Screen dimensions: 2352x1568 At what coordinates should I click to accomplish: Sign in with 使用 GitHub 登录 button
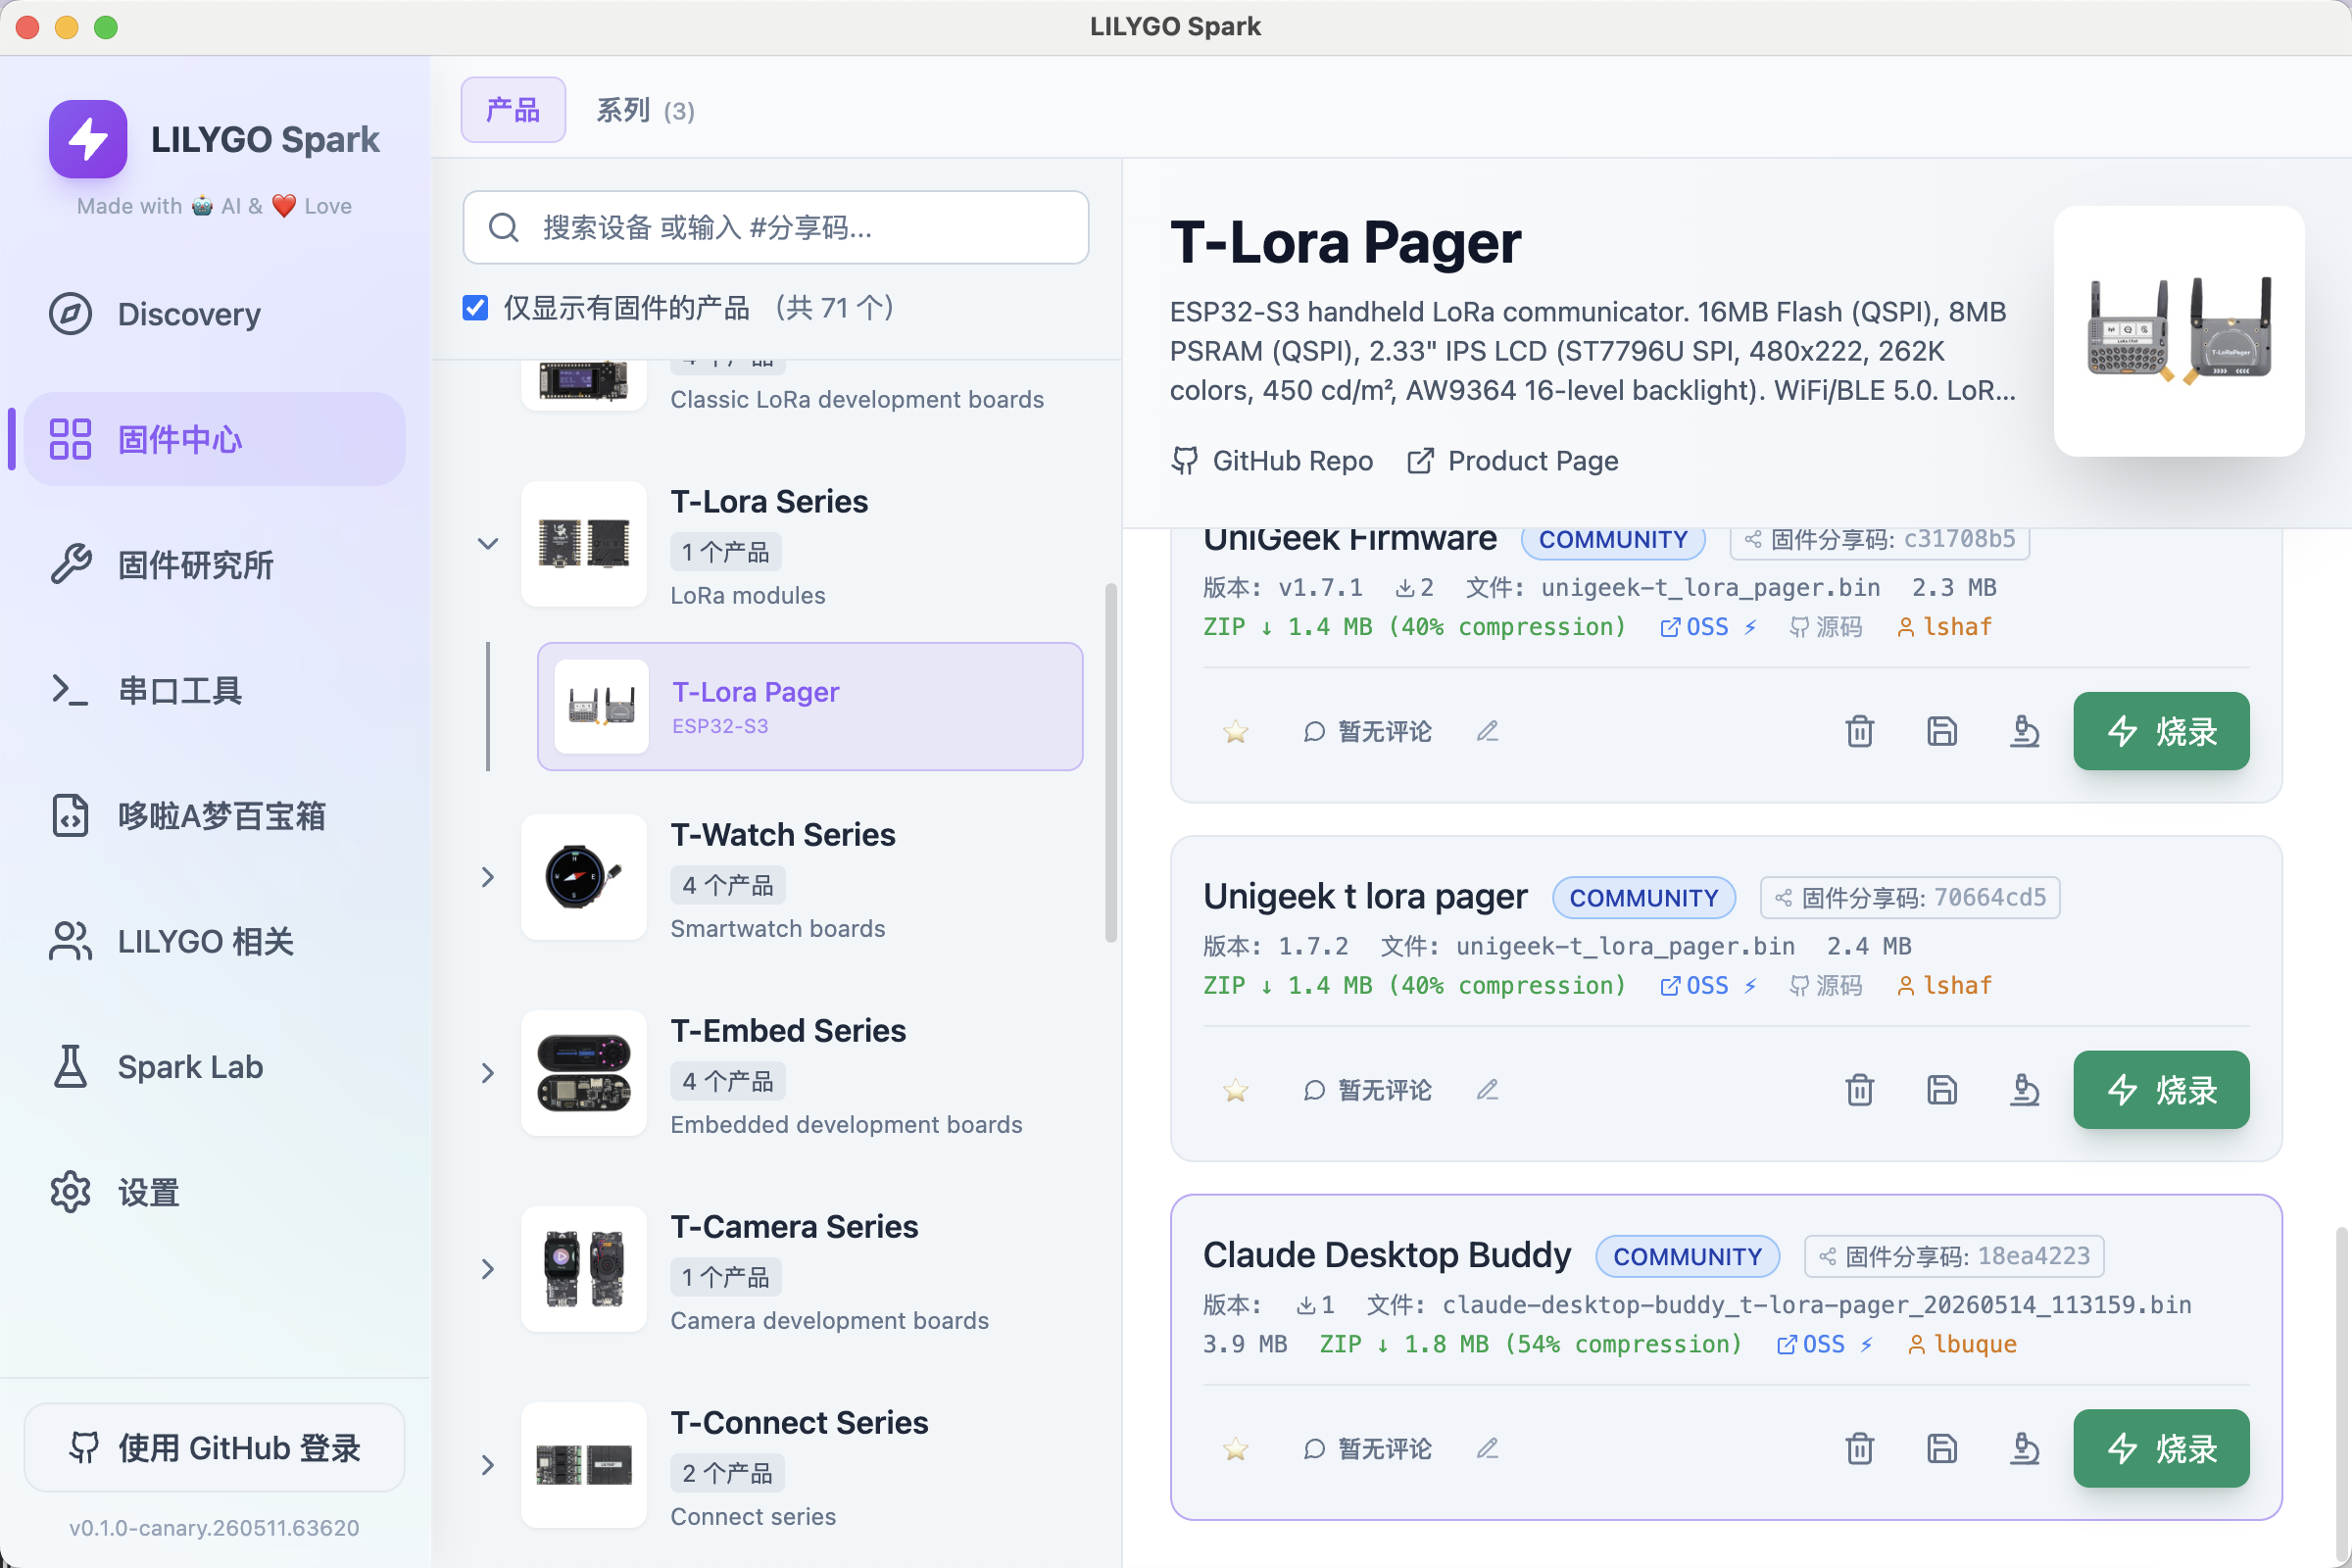(214, 1447)
